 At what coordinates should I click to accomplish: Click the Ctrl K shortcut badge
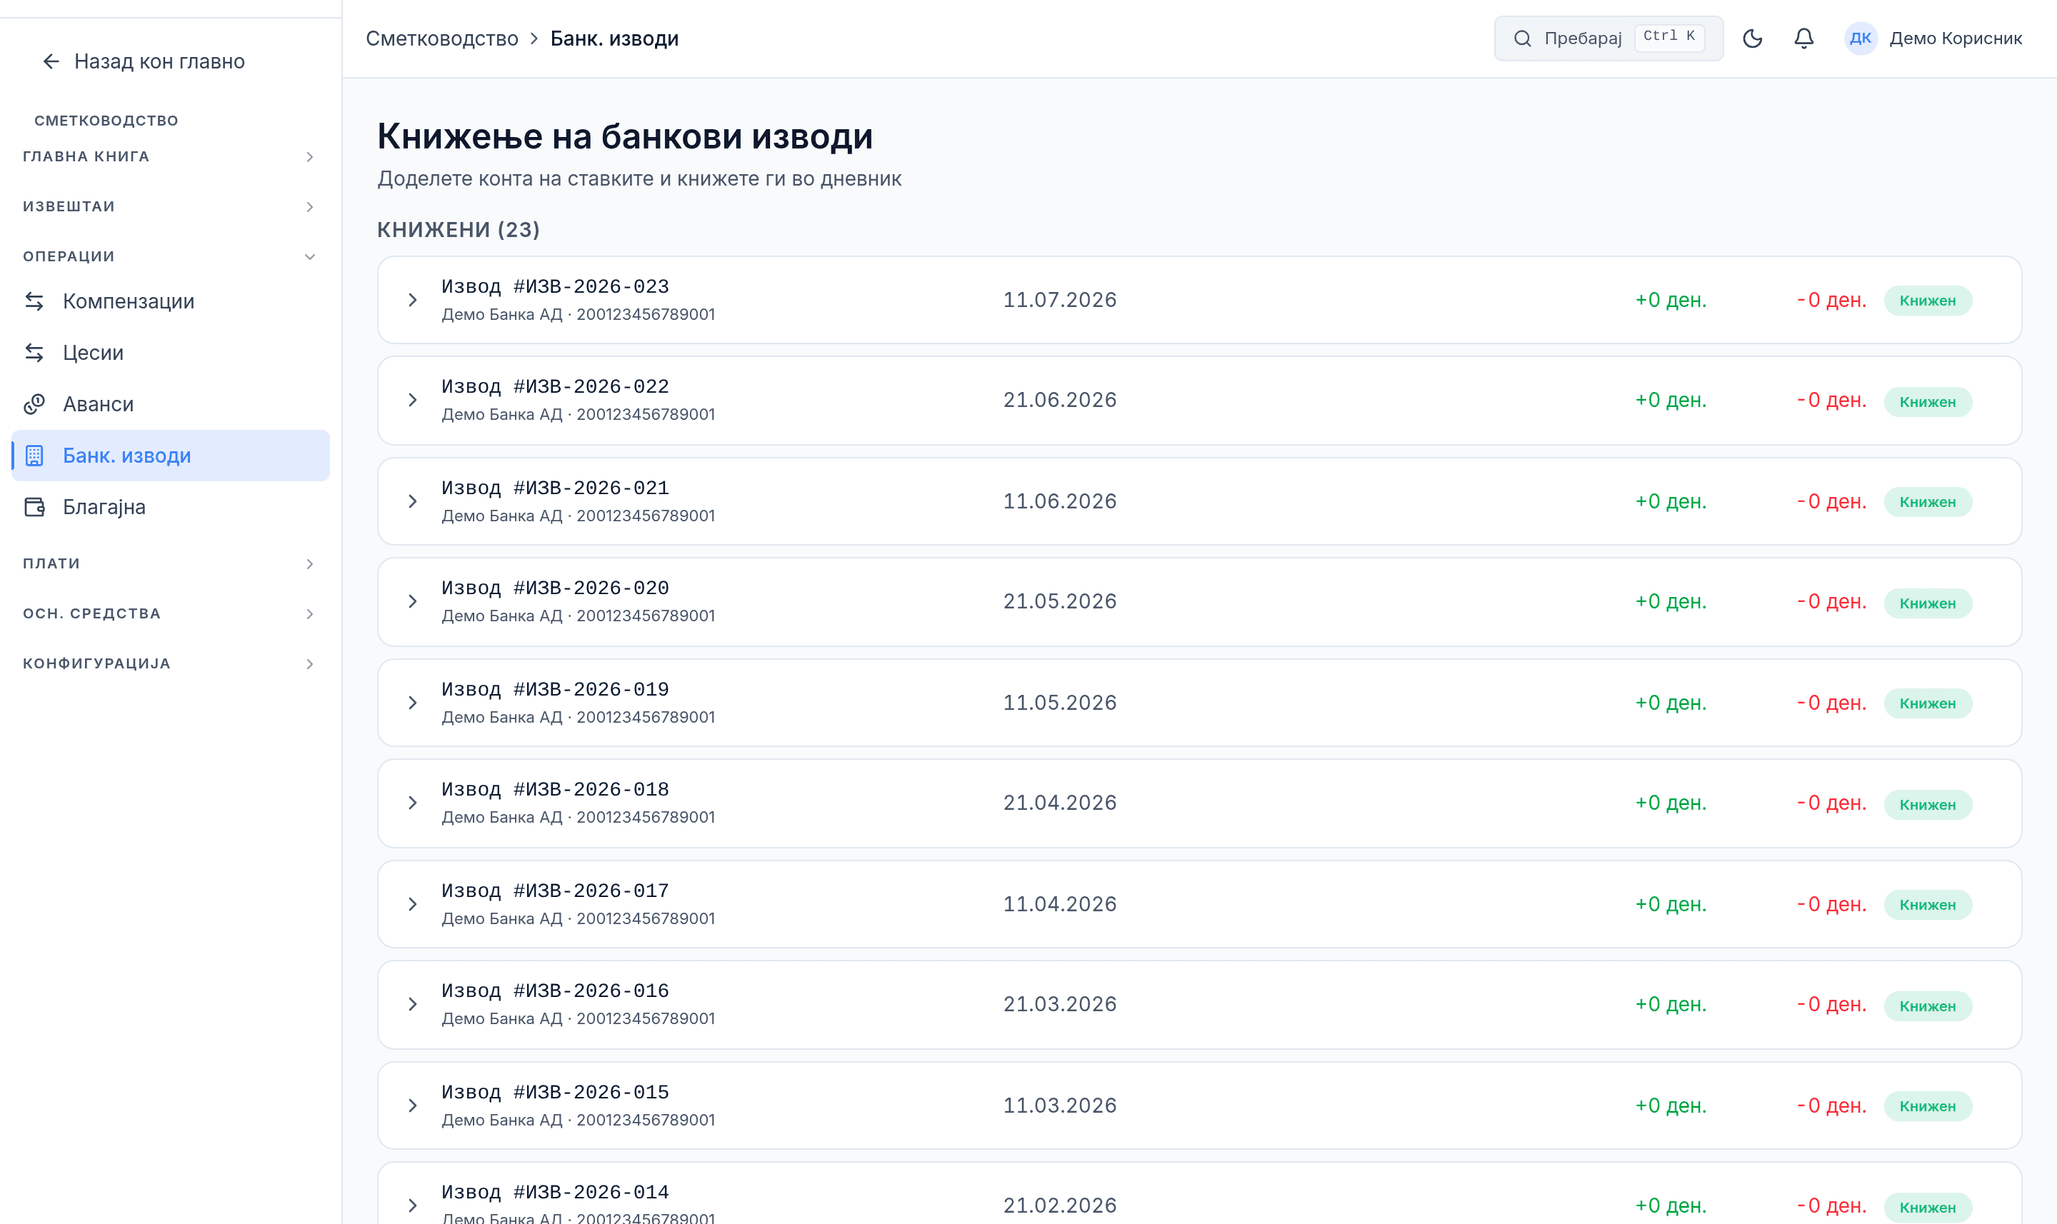point(1669,37)
